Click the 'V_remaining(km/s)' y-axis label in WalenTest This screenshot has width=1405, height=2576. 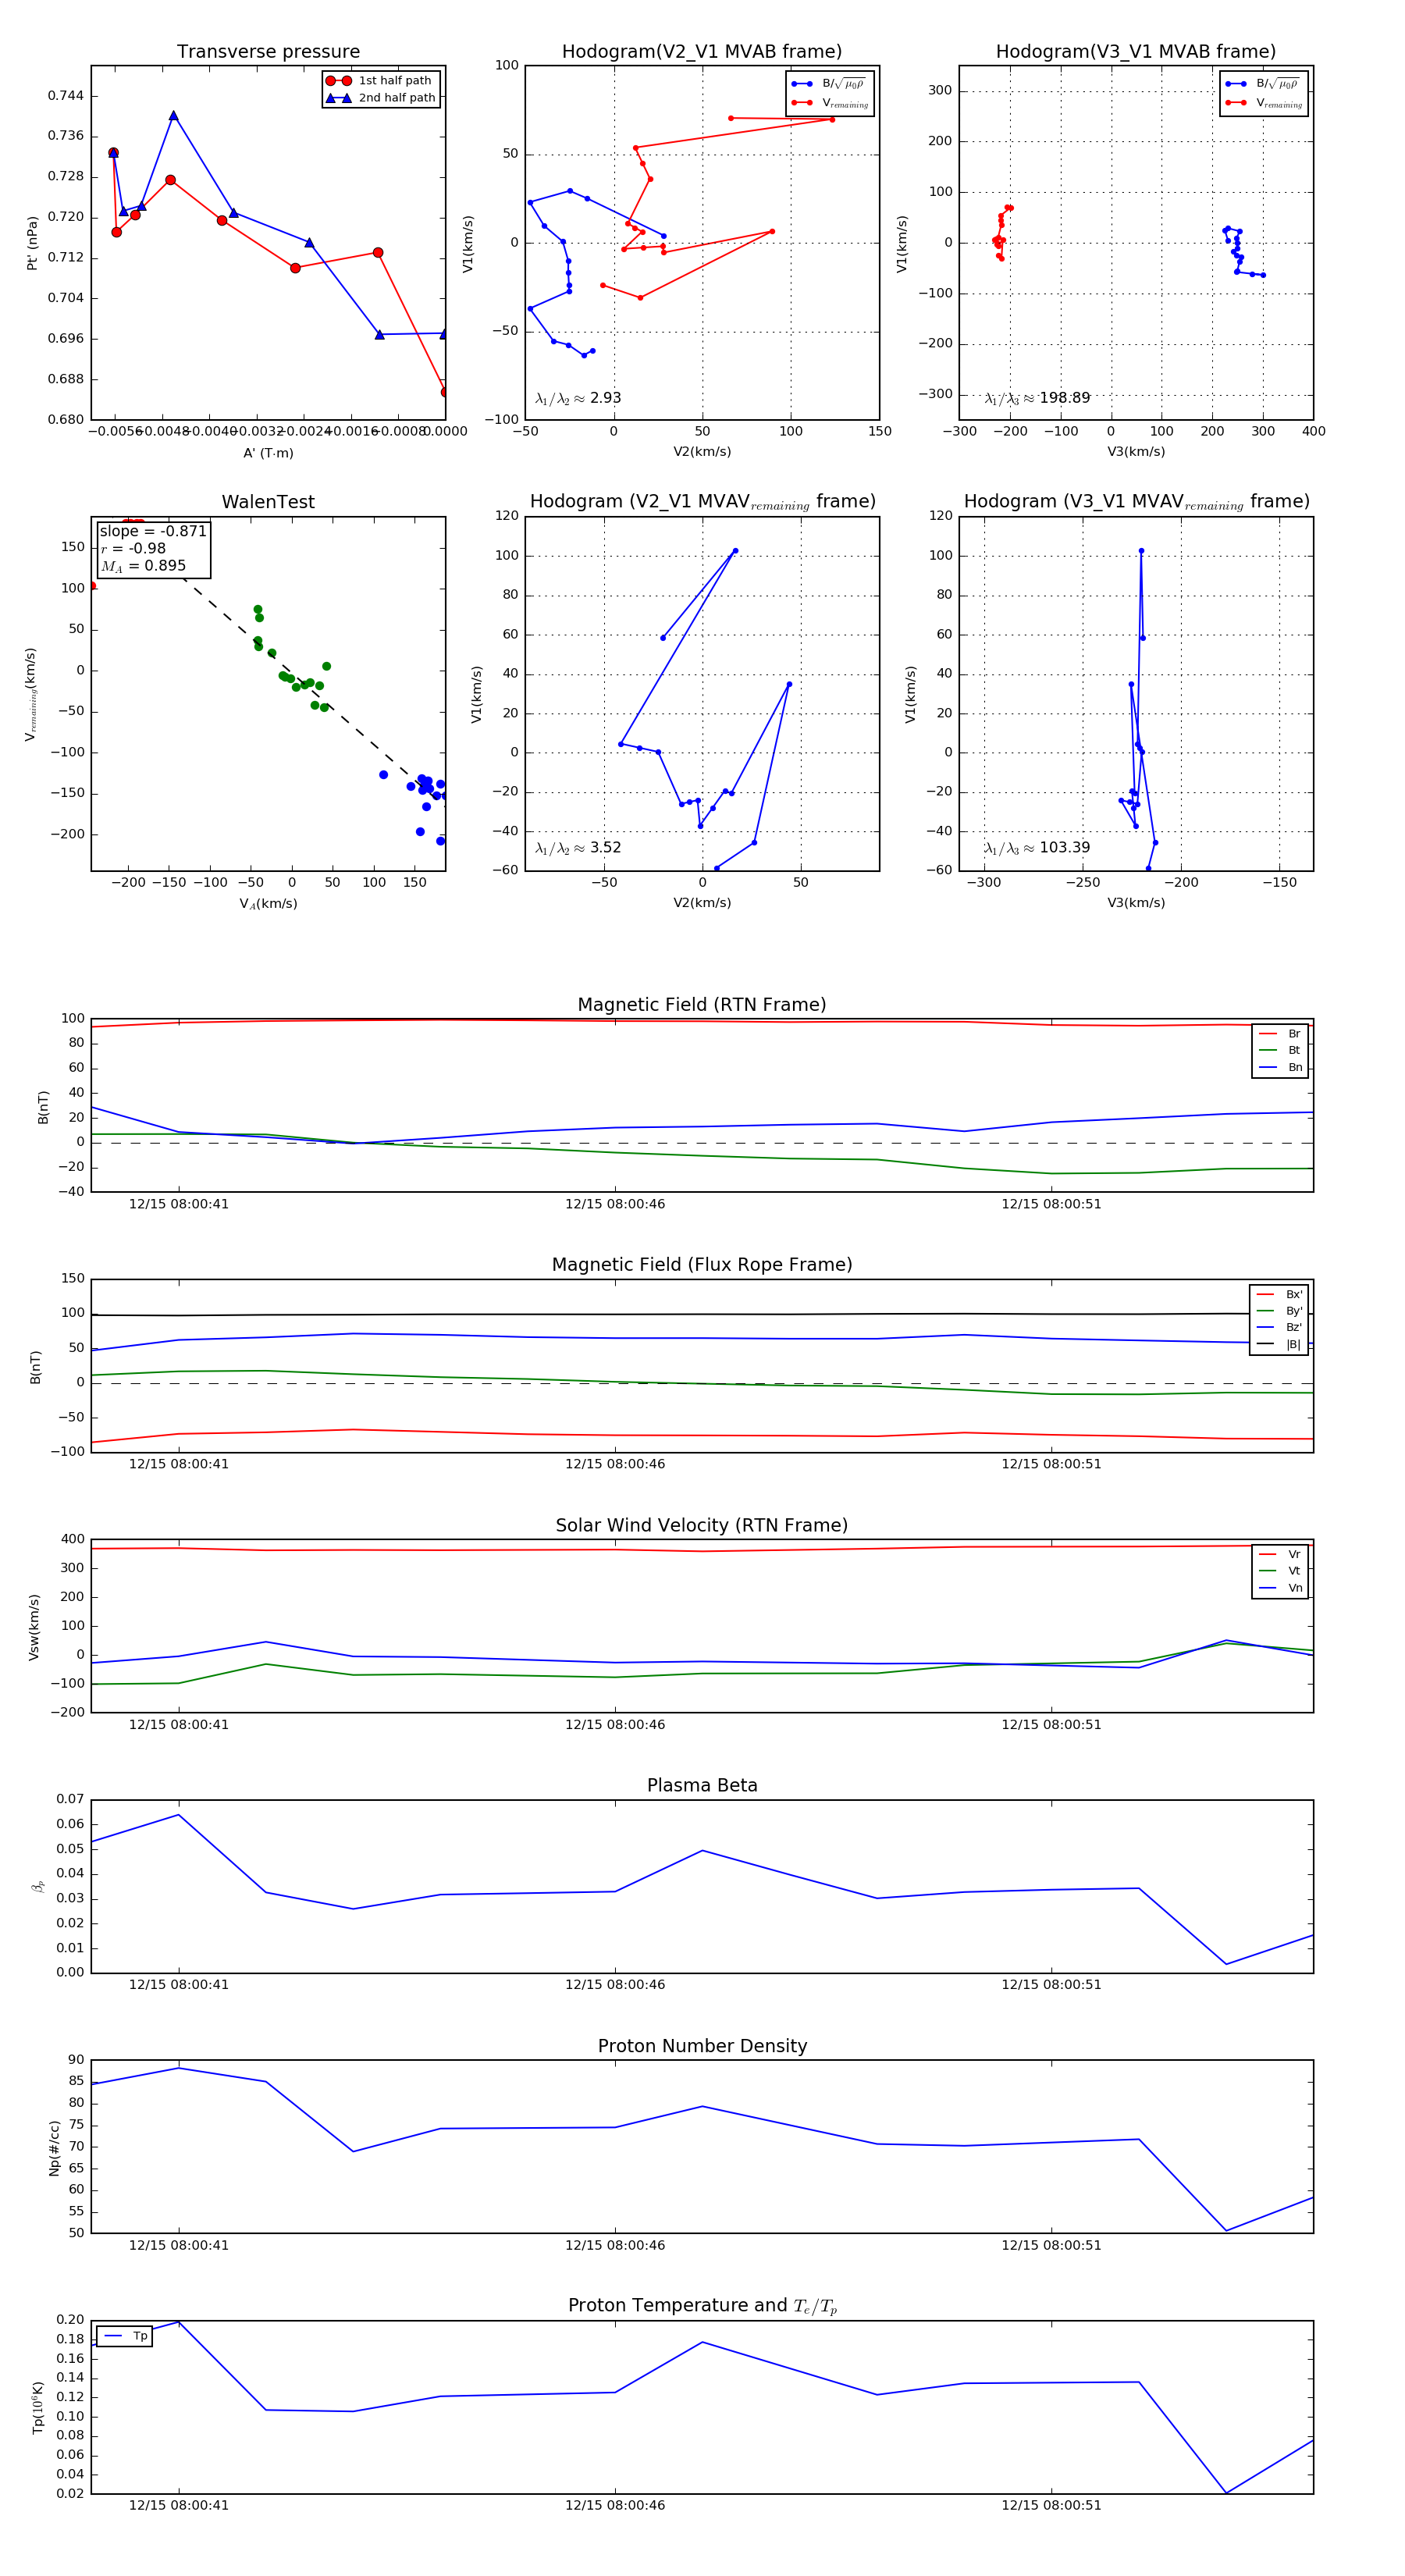30,695
